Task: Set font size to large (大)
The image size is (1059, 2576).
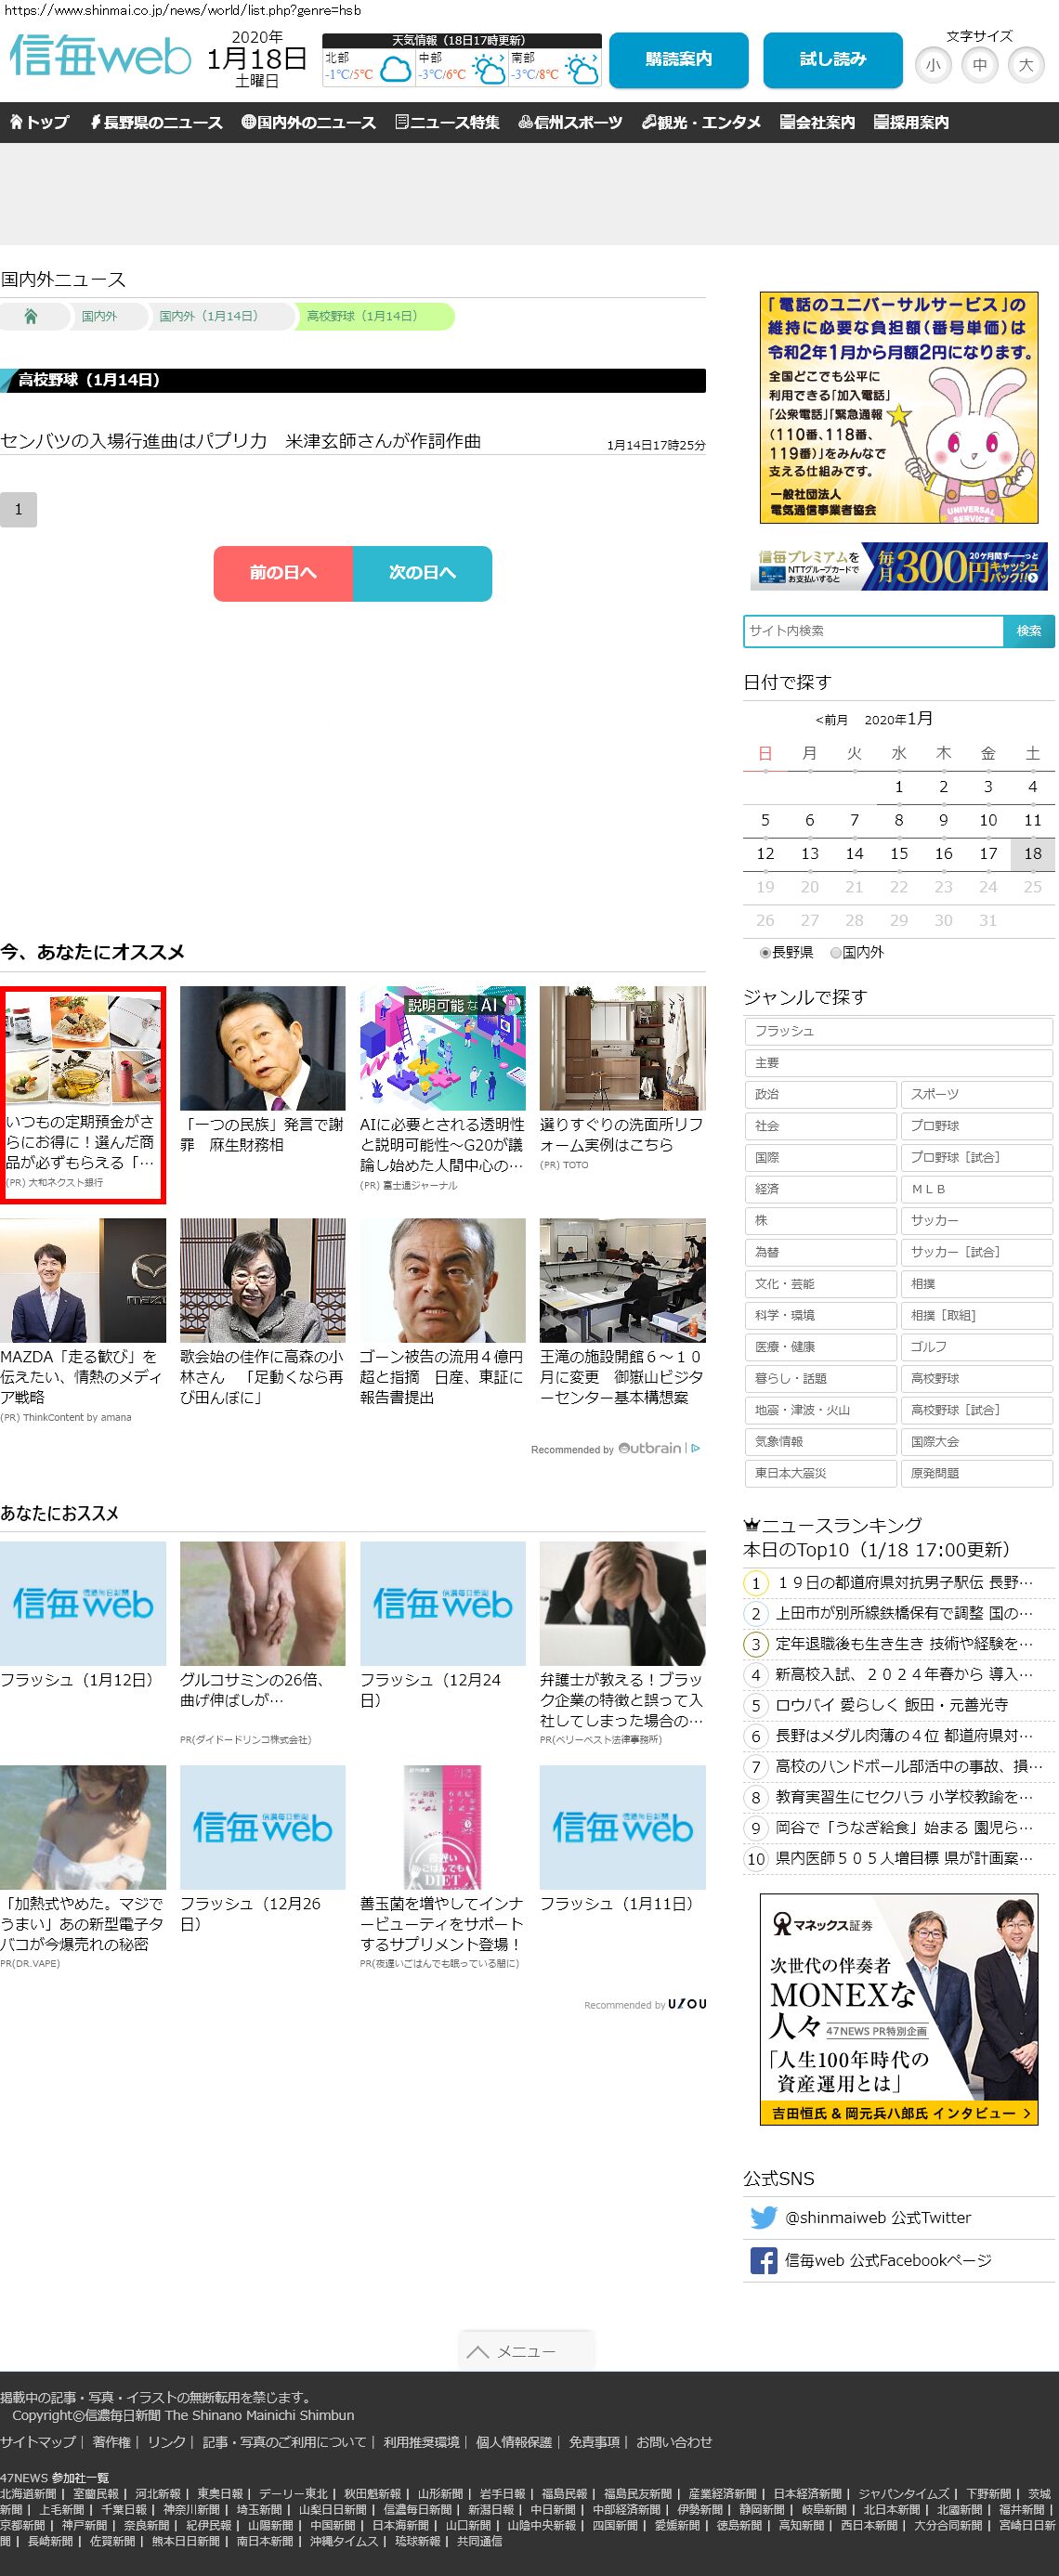Action: (1025, 65)
